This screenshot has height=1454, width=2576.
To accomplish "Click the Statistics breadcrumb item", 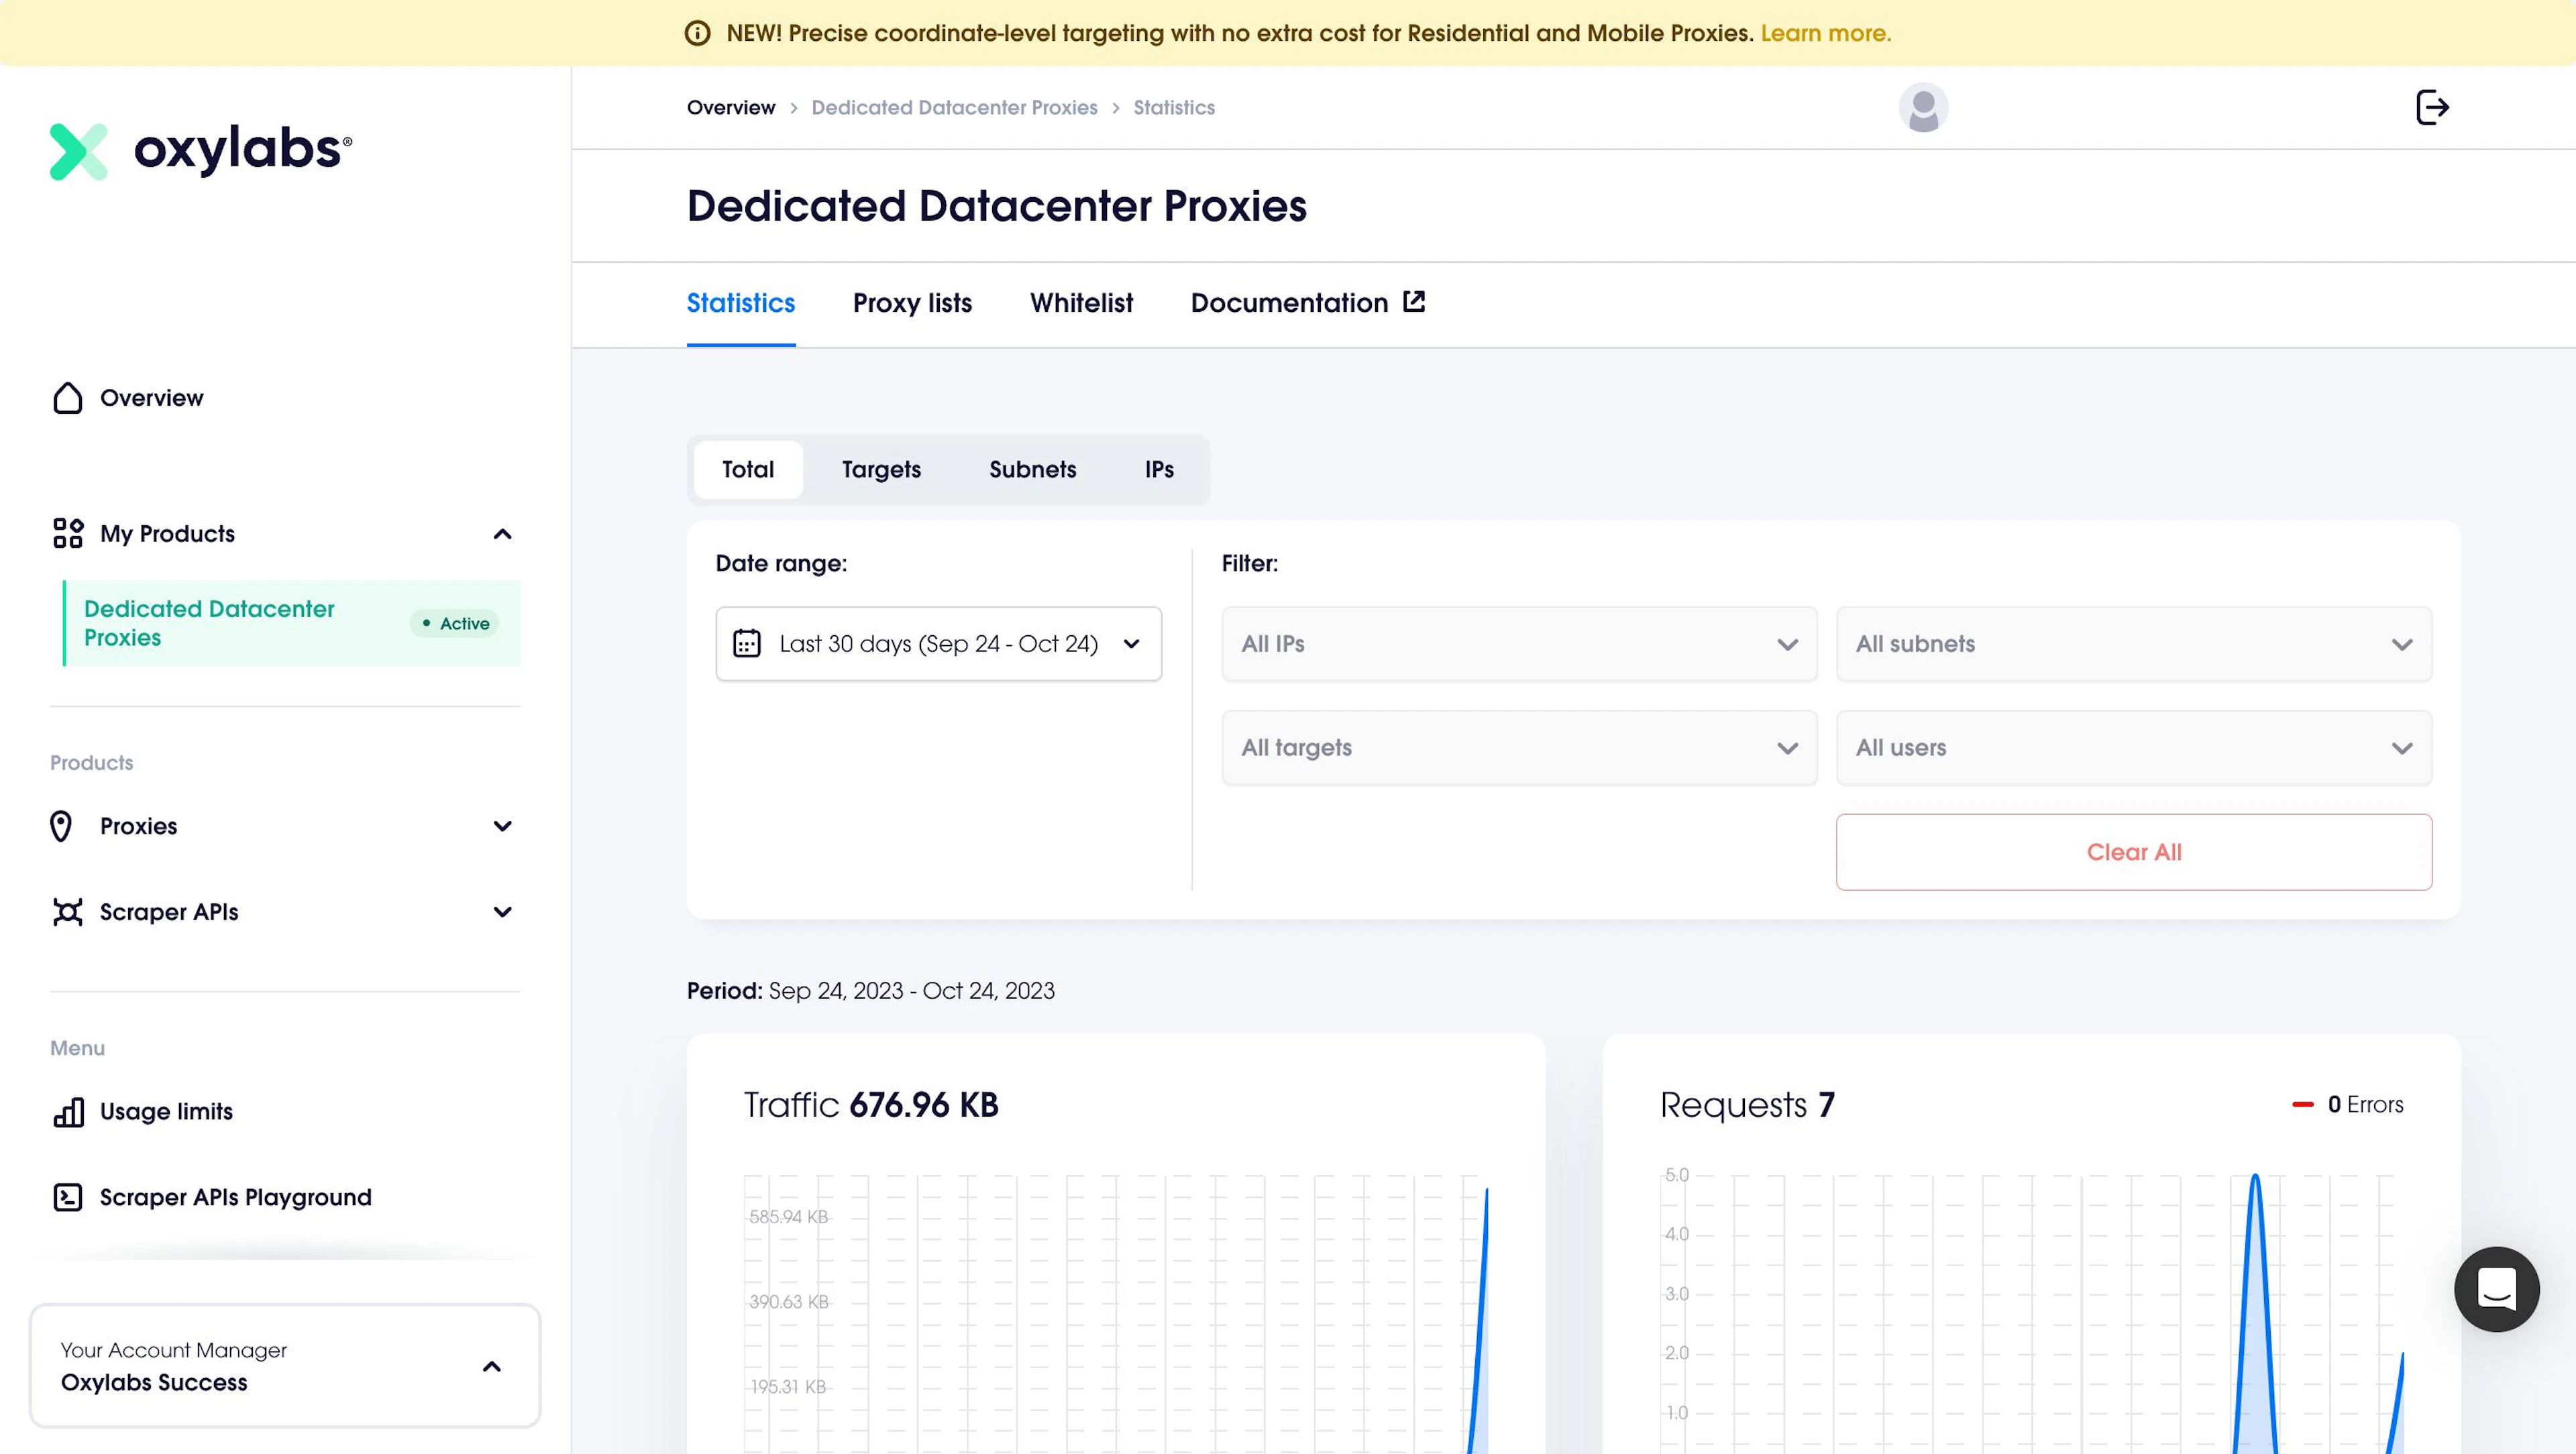I will (1174, 107).
